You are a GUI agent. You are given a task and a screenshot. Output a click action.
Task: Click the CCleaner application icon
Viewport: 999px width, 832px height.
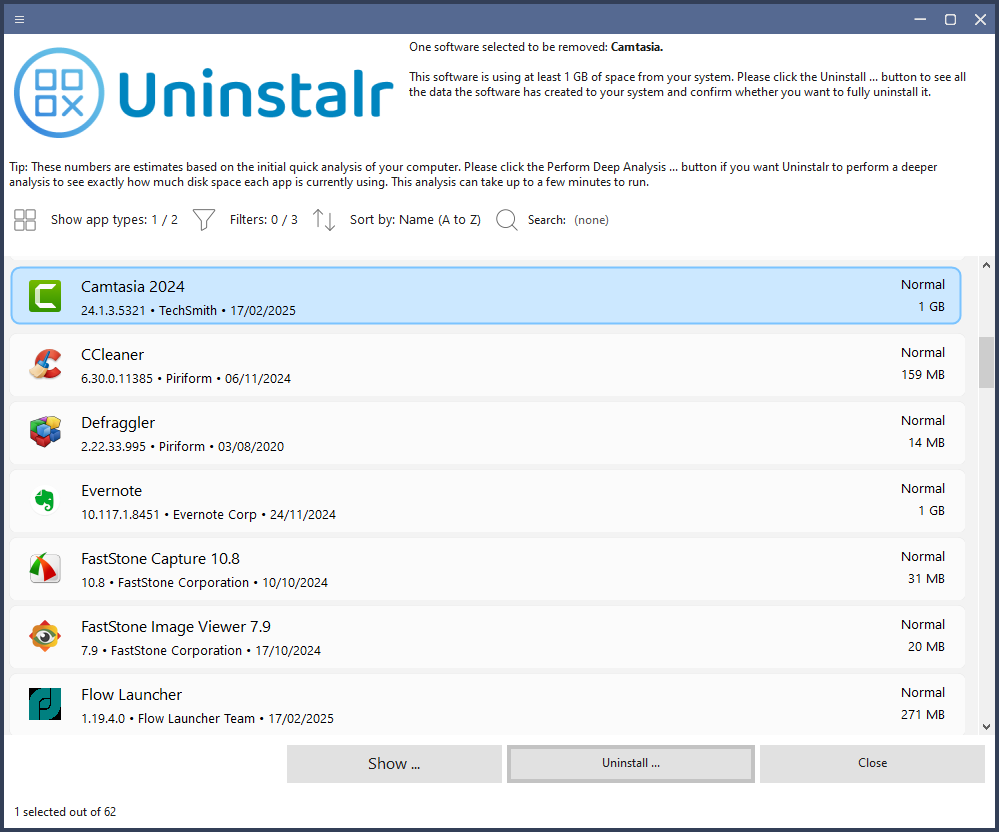[x=44, y=363]
